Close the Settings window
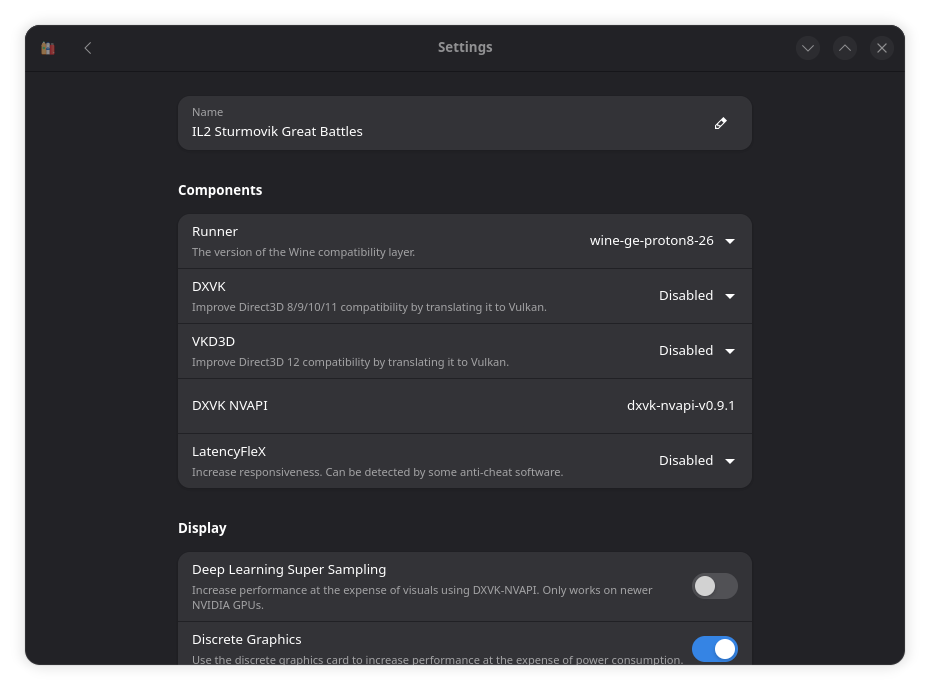930x690 pixels. pyautogui.click(x=881, y=48)
